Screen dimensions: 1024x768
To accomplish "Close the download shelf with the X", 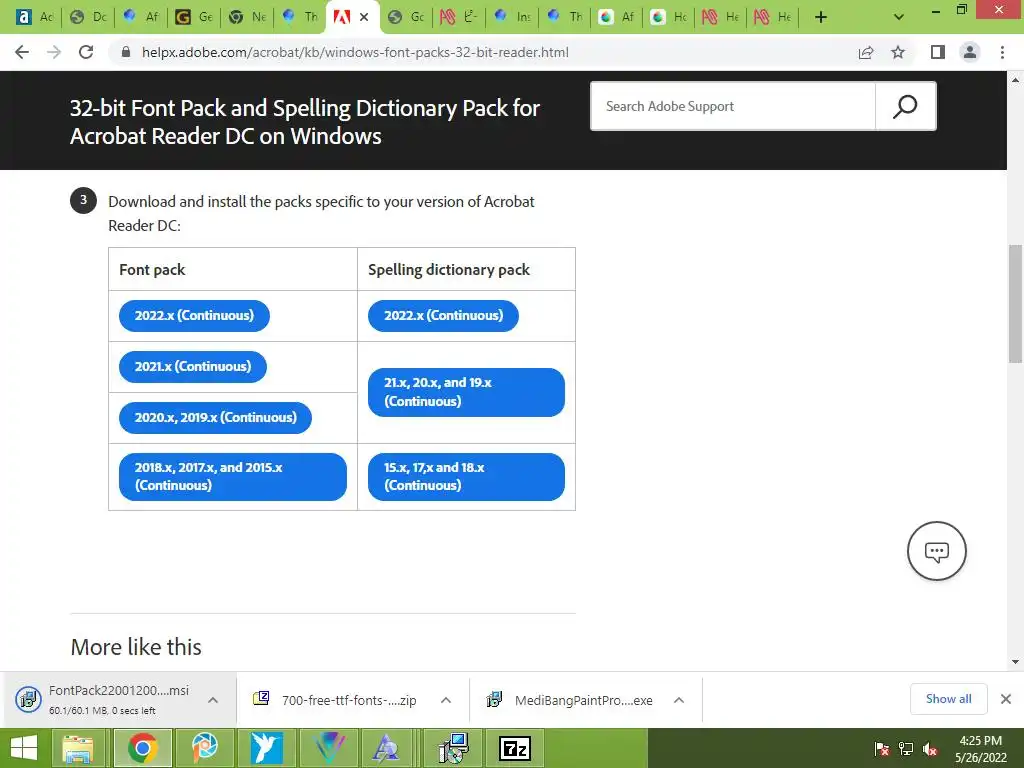I will tap(1006, 699).
